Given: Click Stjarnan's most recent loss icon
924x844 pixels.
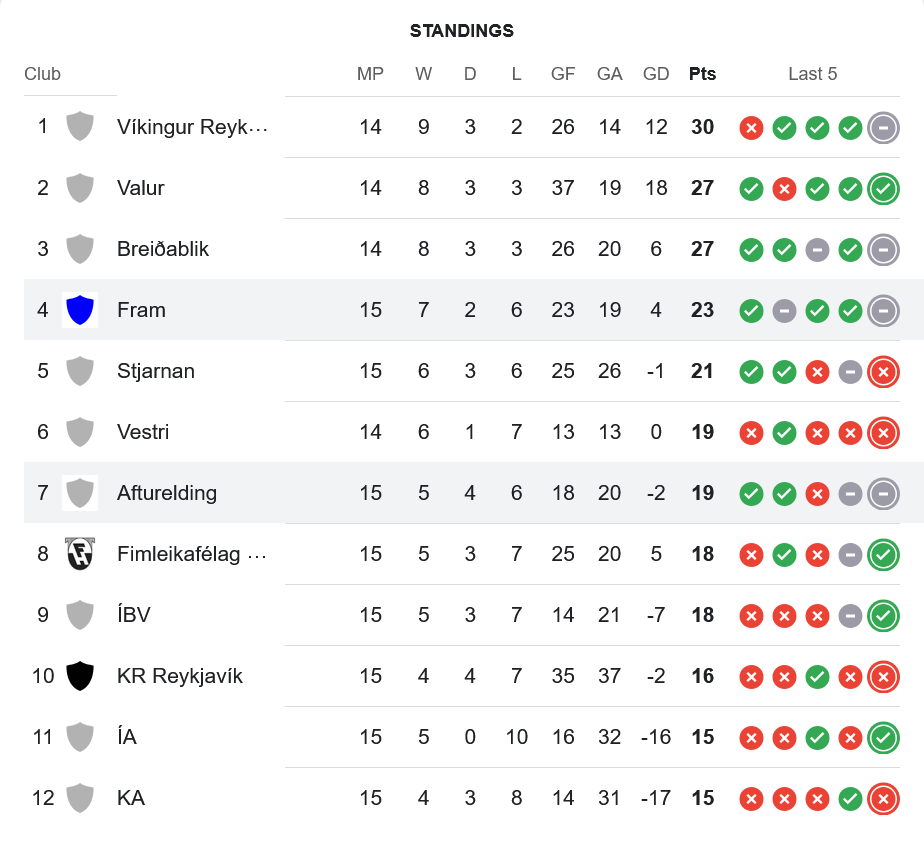Looking at the screenshot, I should pos(882,371).
